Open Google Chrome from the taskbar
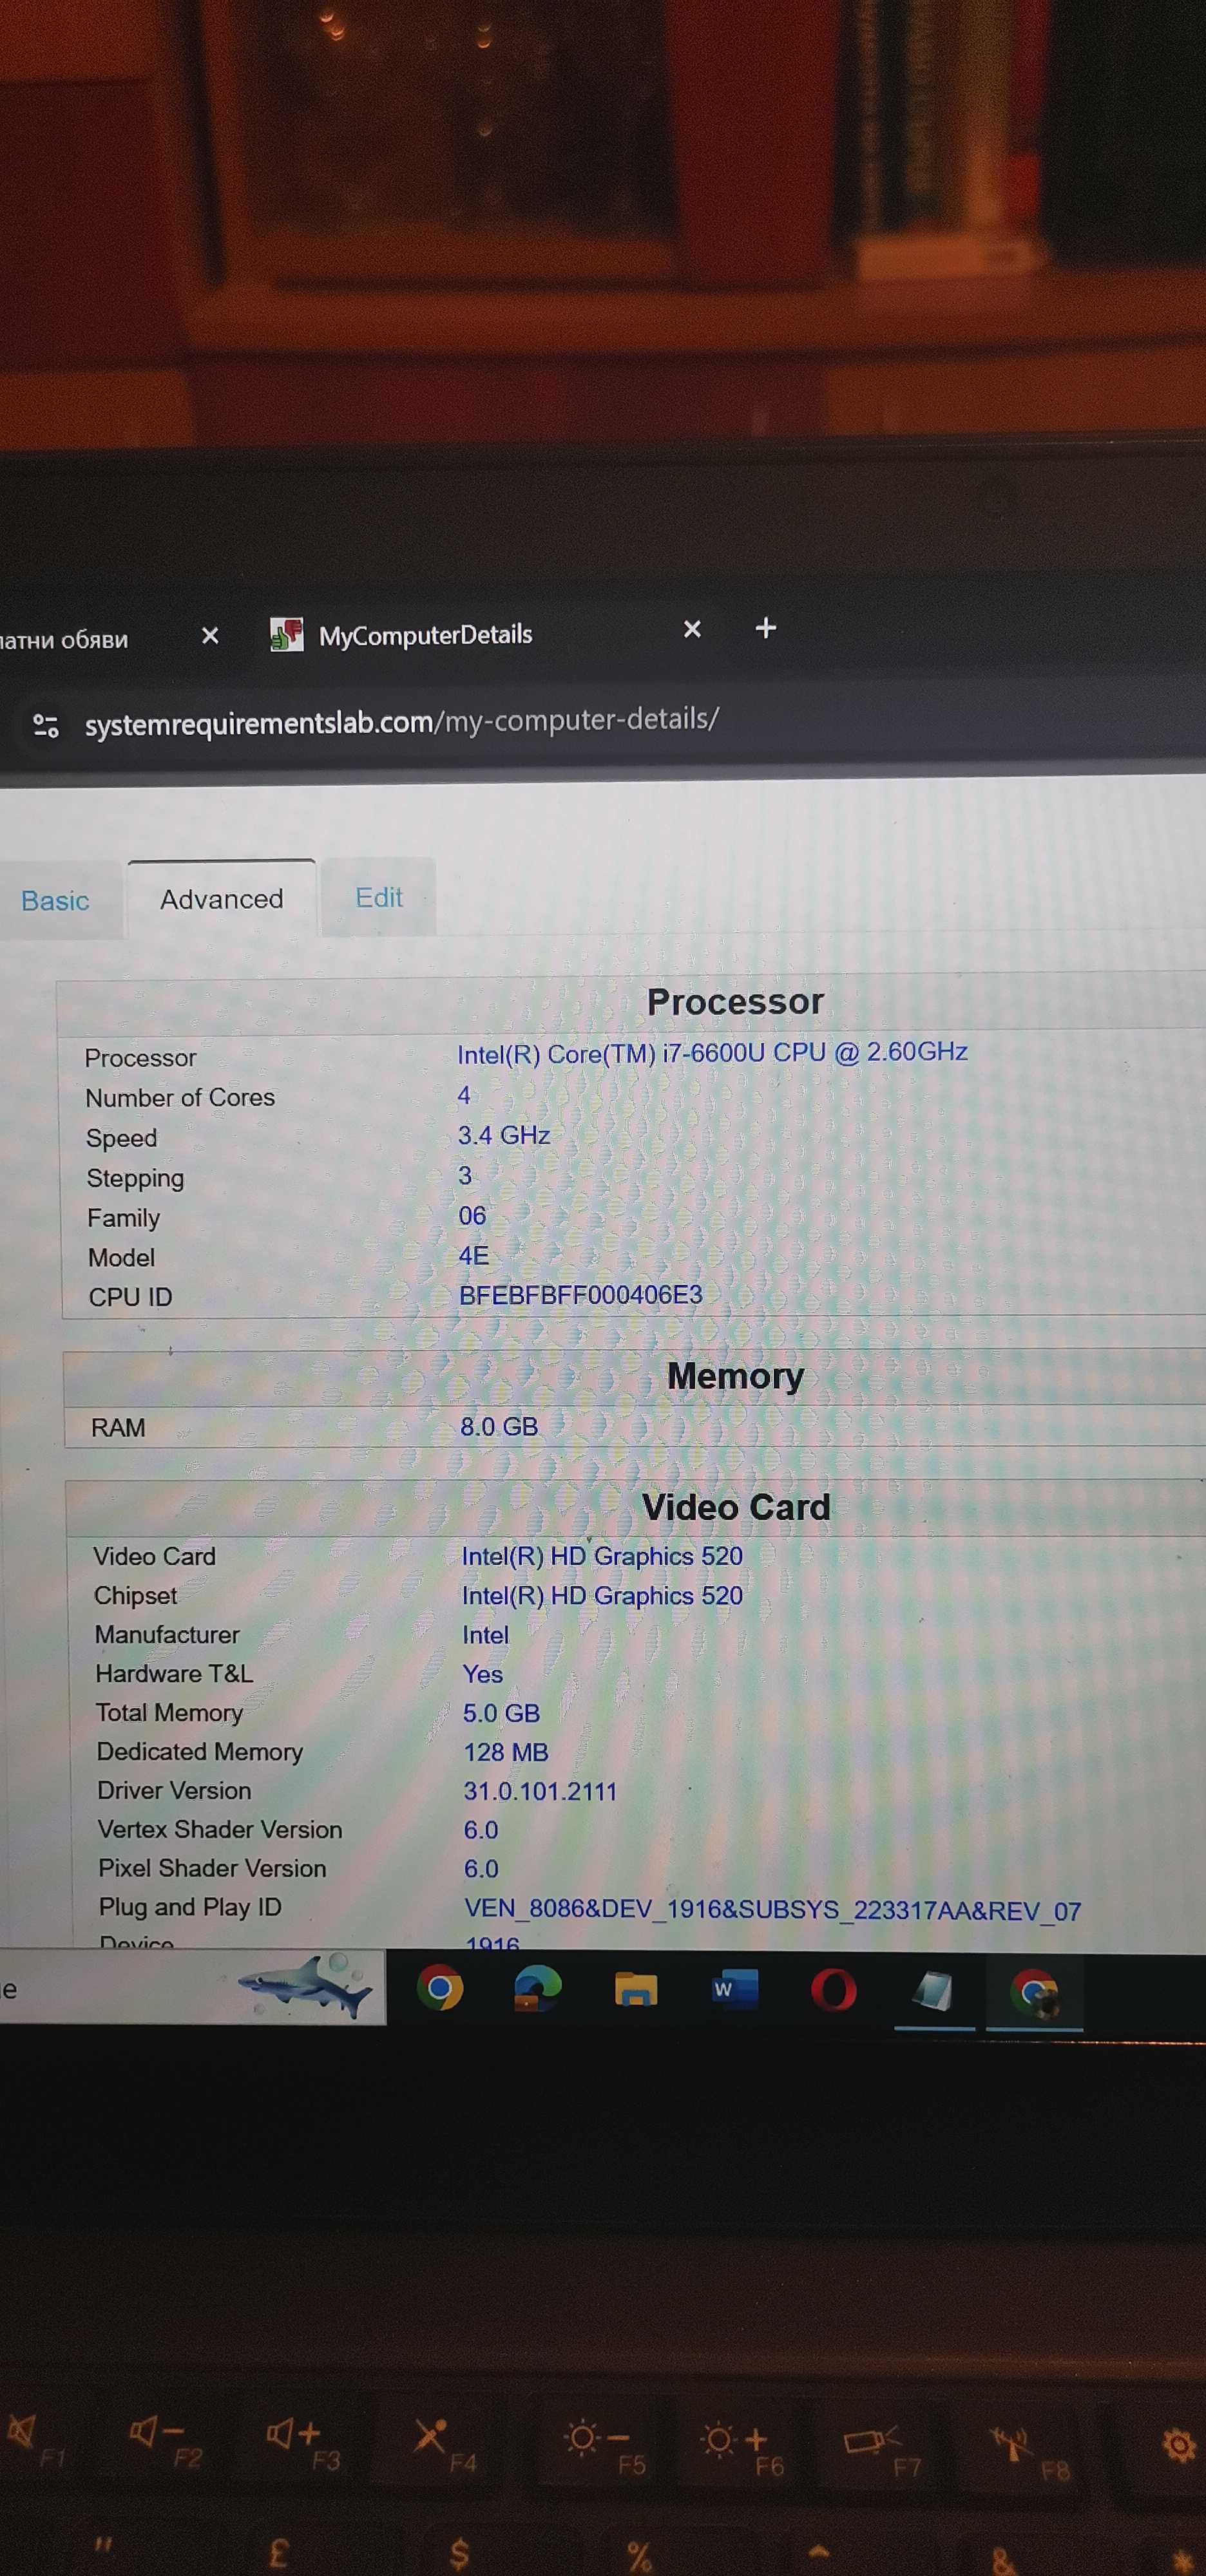This screenshot has width=1206, height=2576. point(440,1987)
